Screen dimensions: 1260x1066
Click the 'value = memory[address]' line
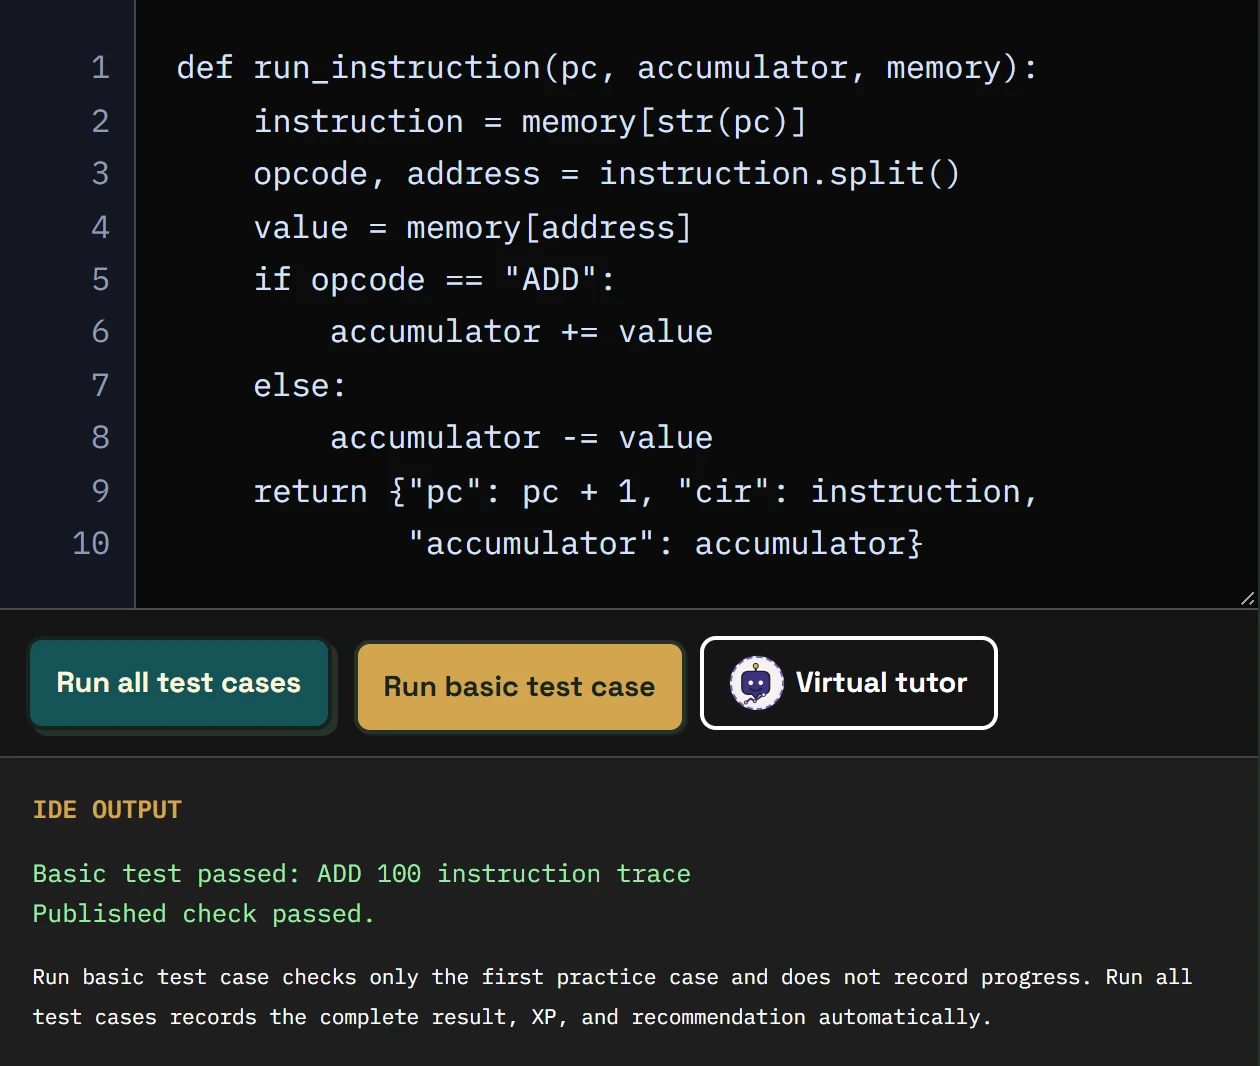tap(472, 227)
